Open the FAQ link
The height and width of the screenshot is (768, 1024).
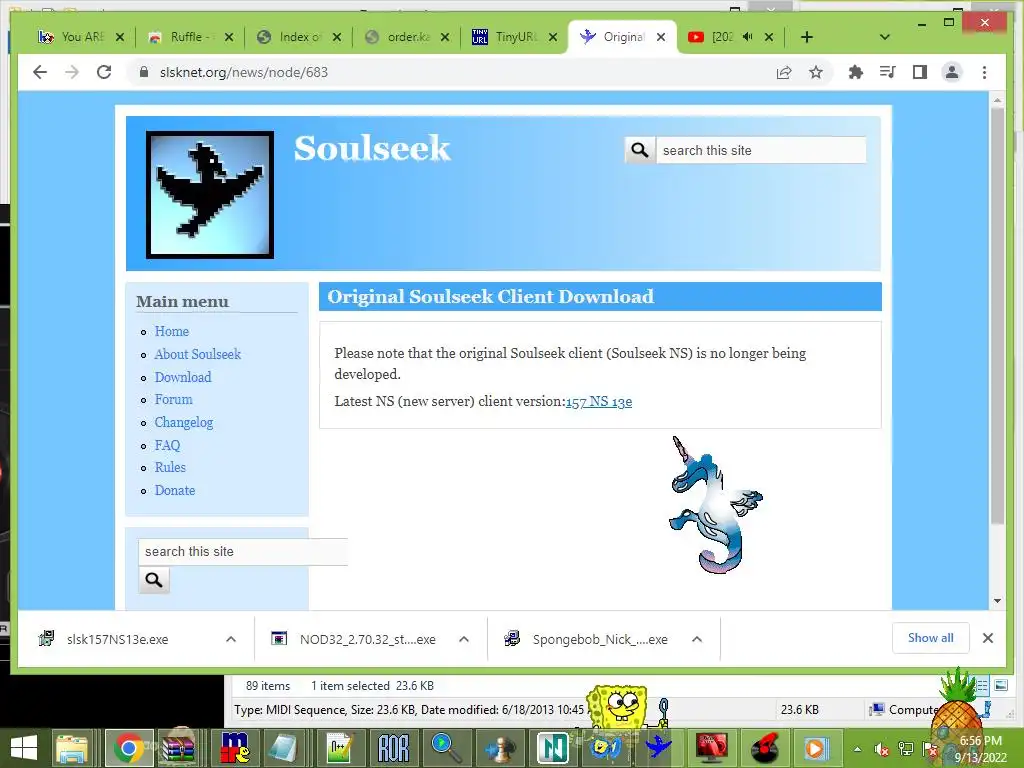tap(167, 445)
